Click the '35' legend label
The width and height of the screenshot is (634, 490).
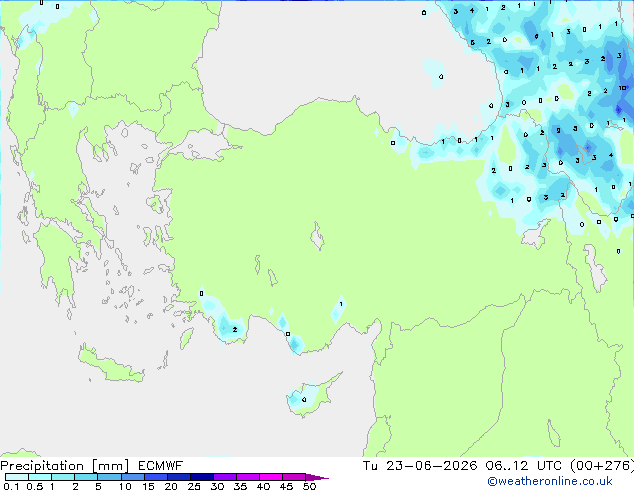coord(240,486)
